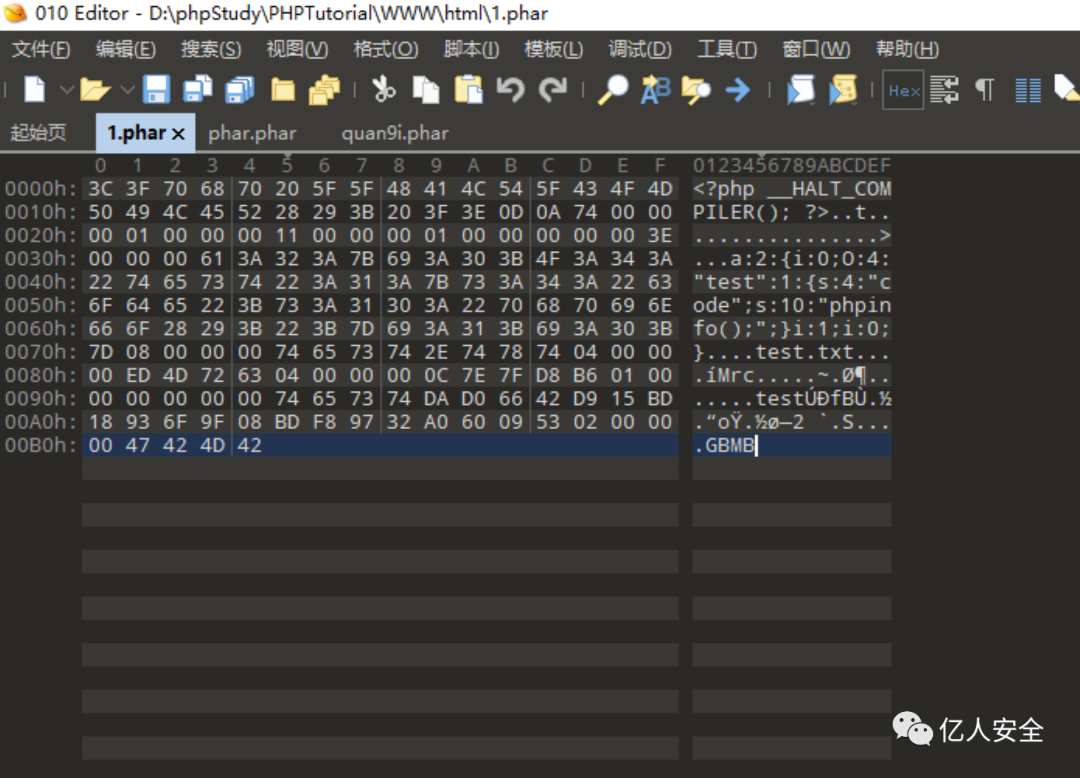Paste using the clipboard icon
This screenshot has width=1080, height=778.
click(x=468, y=90)
